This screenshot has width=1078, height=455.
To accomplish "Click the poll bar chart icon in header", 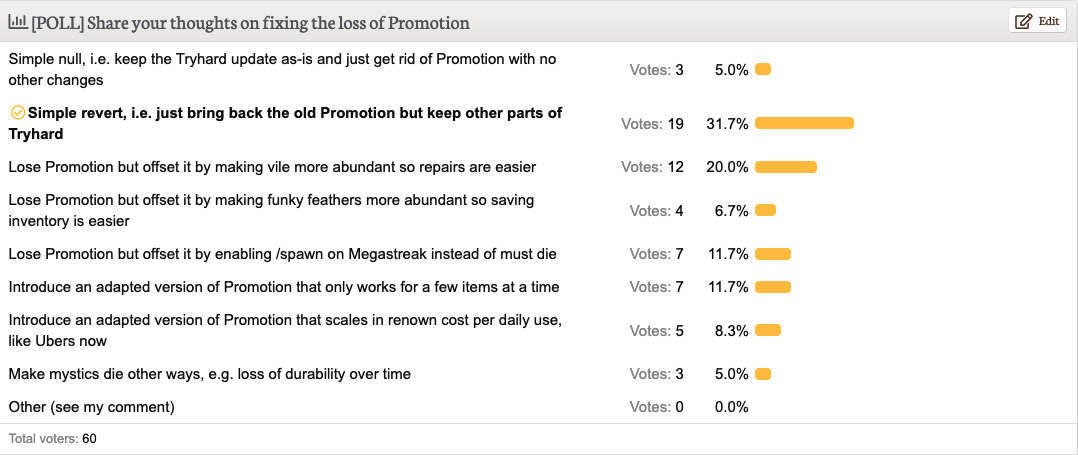I will (x=17, y=22).
